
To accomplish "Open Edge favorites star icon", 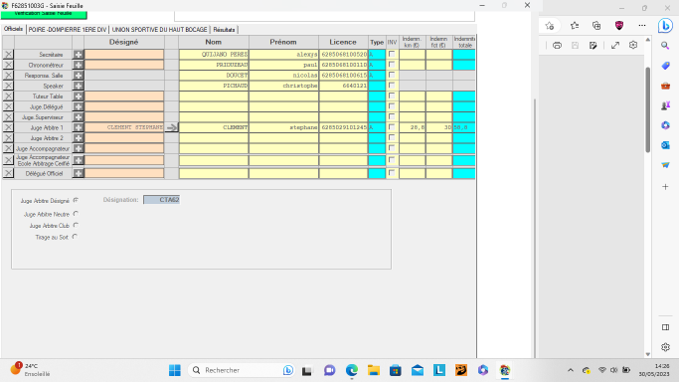I will pyautogui.click(x=575, y=26).
